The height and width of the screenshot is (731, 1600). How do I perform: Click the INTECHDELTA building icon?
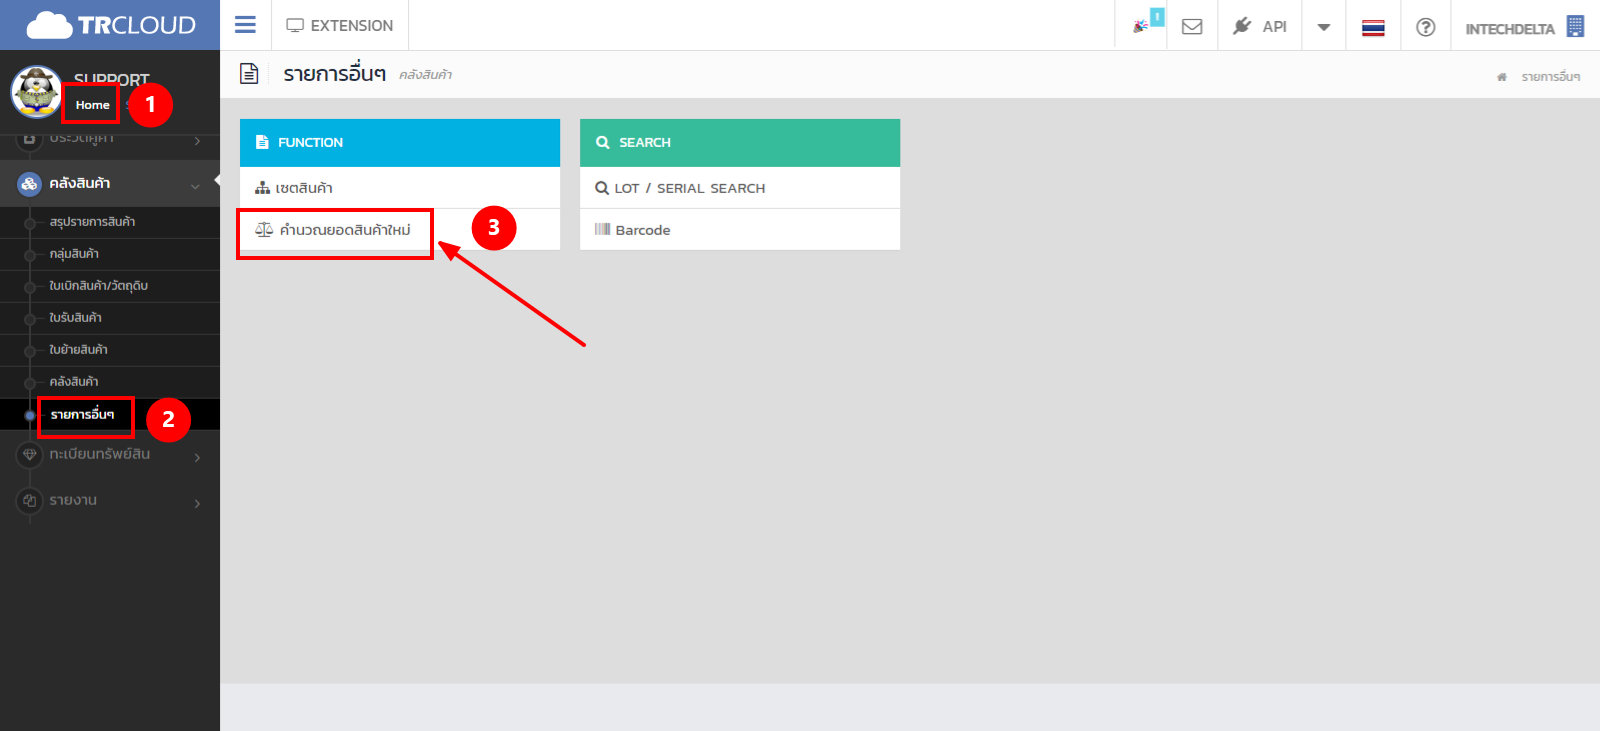(x=1575, y=27)
